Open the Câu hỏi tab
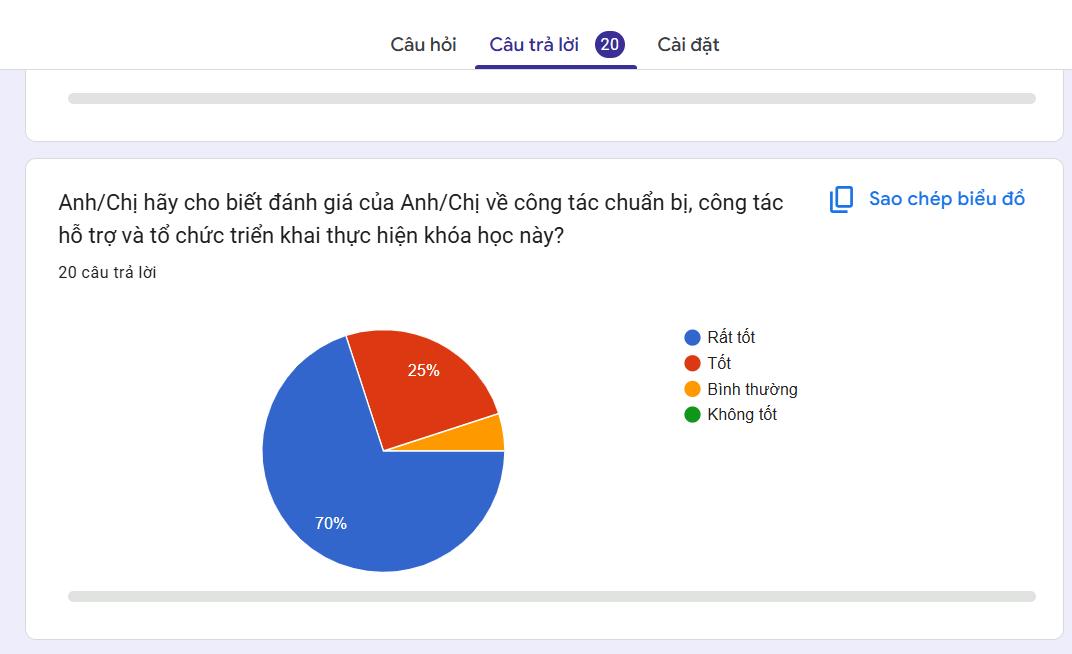The width and height of the screenshot is (1072, 654). coord(423,44)
